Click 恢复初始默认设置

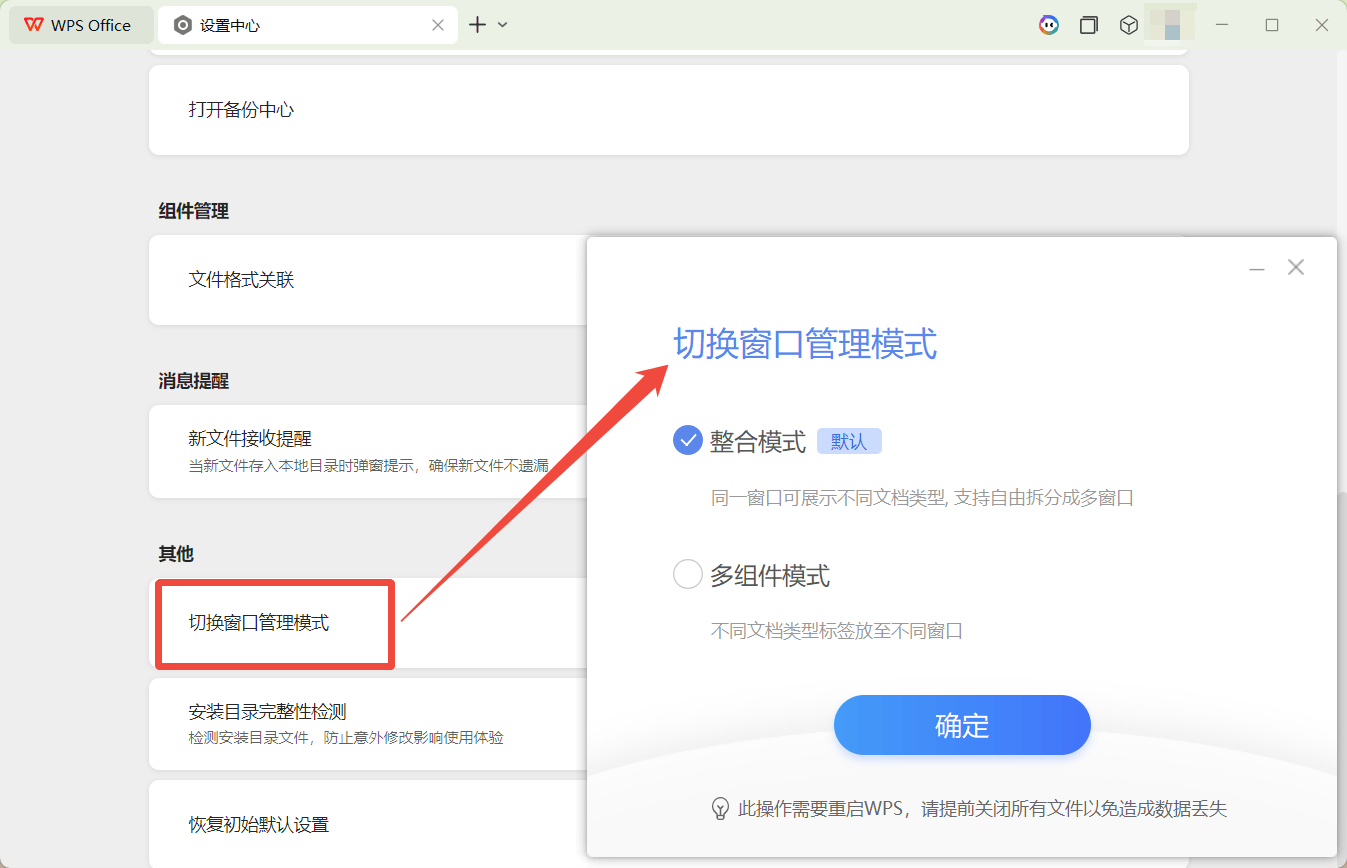click(x=368, y=824)
